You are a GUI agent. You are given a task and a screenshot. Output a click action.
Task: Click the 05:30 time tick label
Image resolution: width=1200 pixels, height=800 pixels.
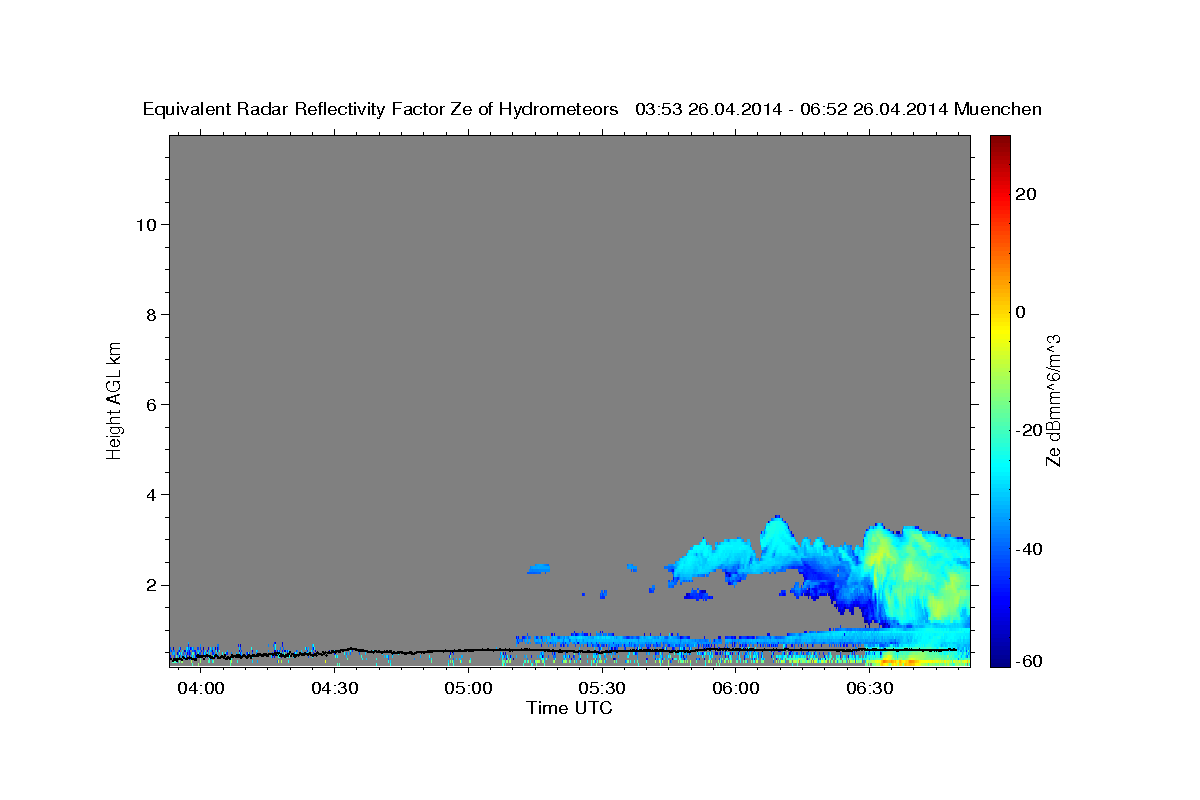(603, 689)
